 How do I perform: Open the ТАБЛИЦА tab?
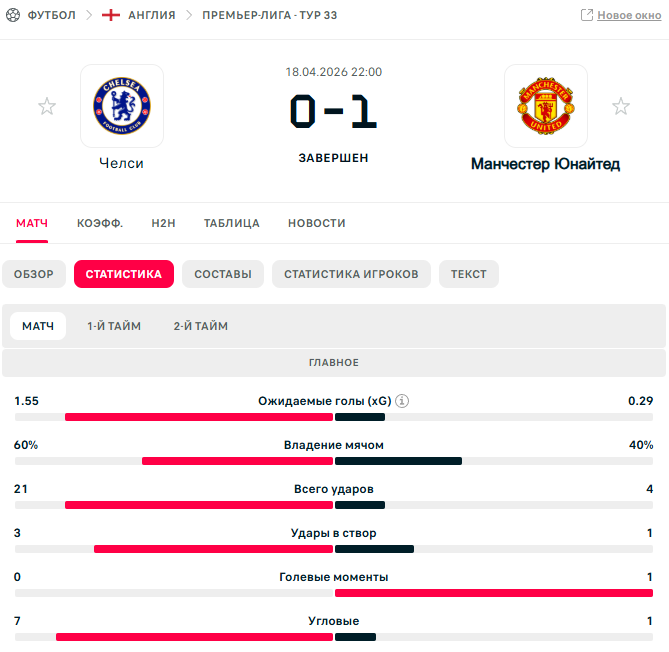click(x=232, y=223)
